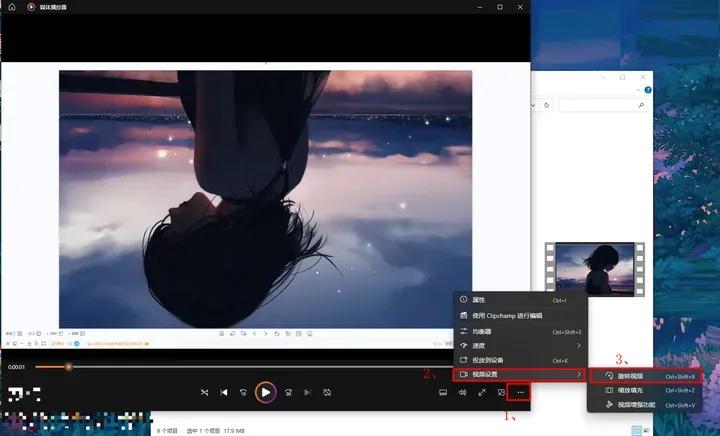
Task: Click the properties info icon in menu
Action: [x=464, y=300]
